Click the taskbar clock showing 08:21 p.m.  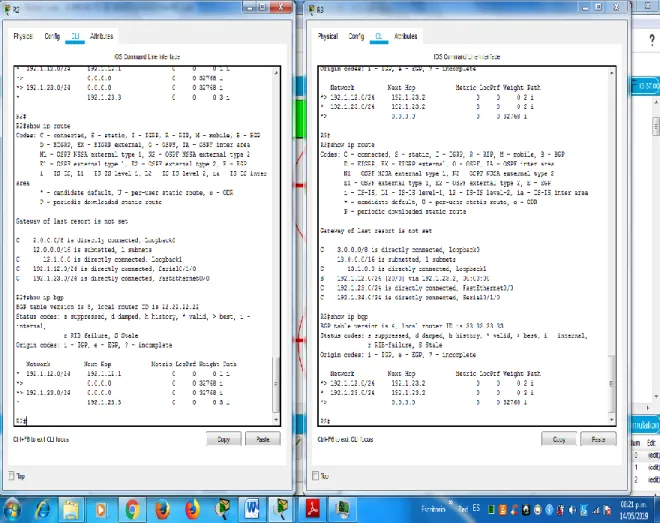tap(634, 510)
